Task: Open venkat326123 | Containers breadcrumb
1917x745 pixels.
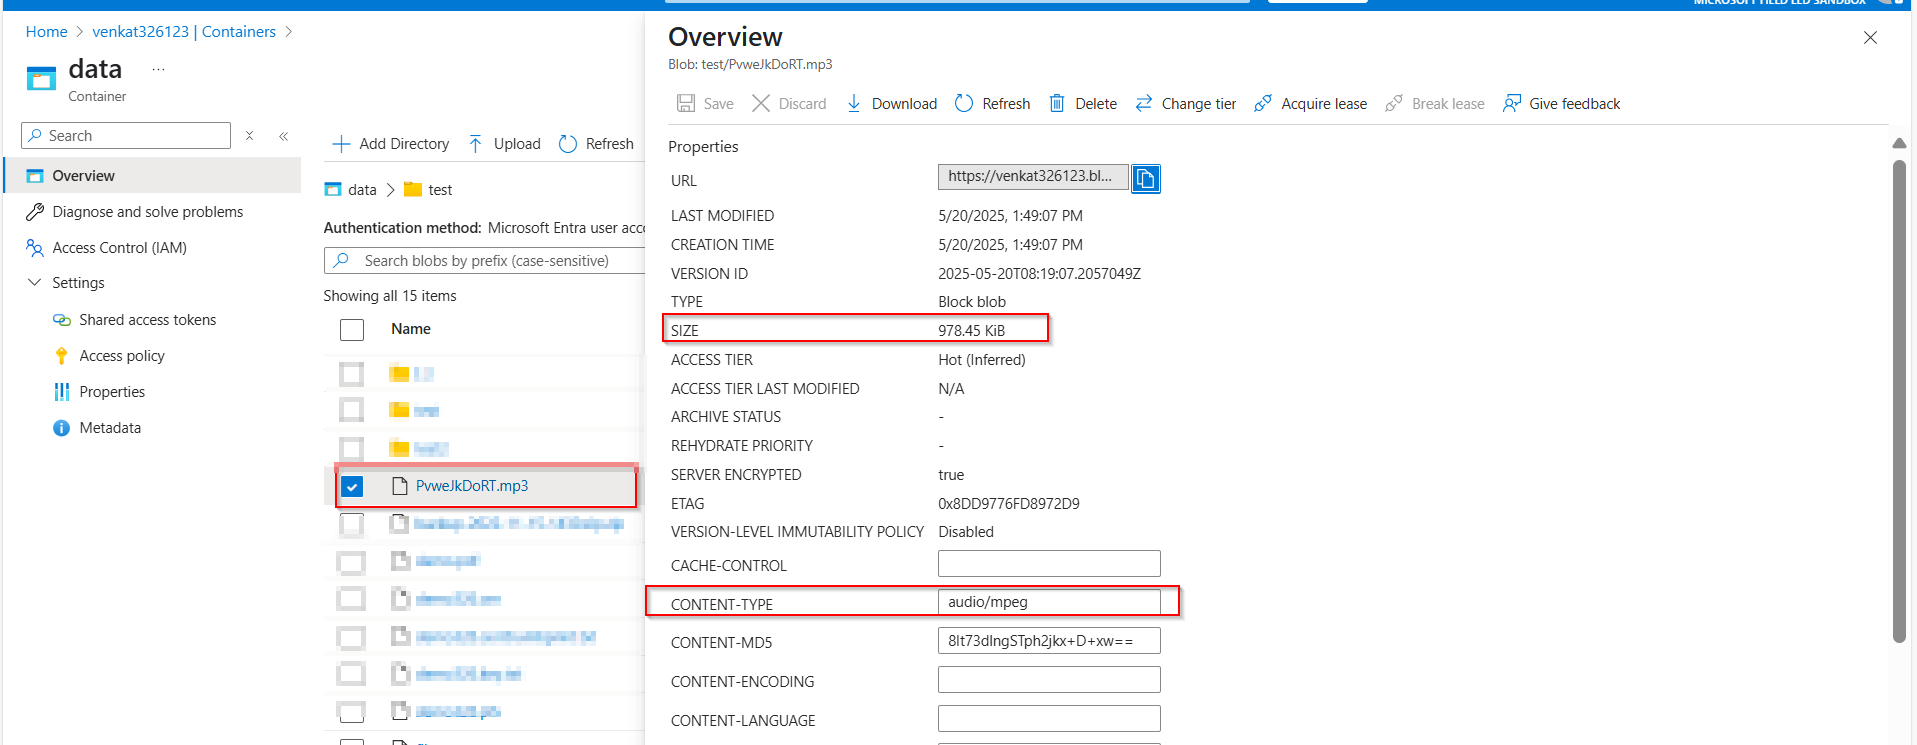Action: pos(184,32)
